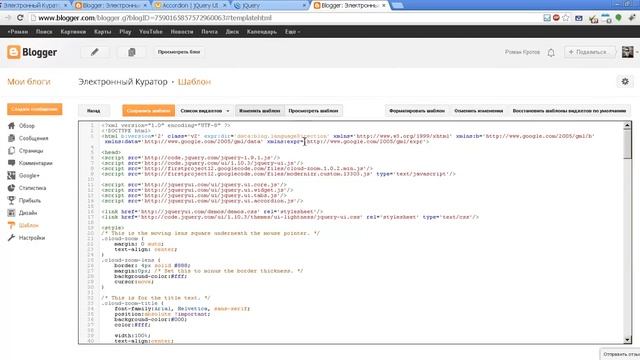The height and width of the screenshot is (360, 640).
Task: Open Play in Google bar
Action: (125, 31)
